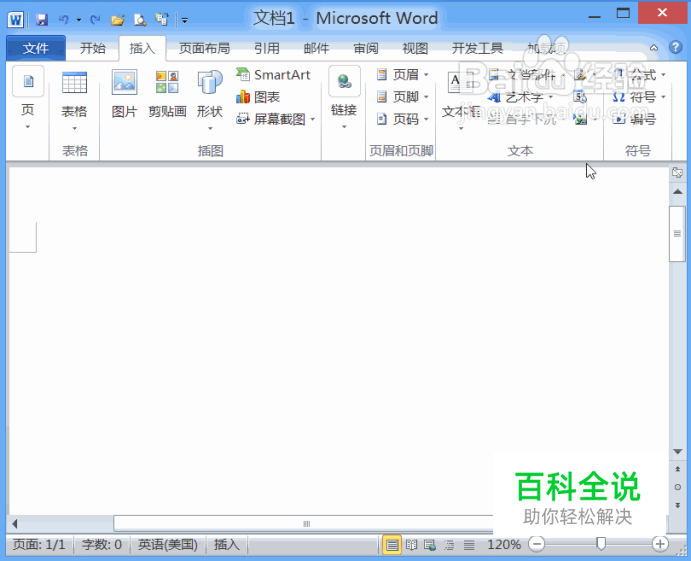This screenshot has width=691, height=561.
Task: Open the 页码 page number dropdown
Action: [402, 119]
